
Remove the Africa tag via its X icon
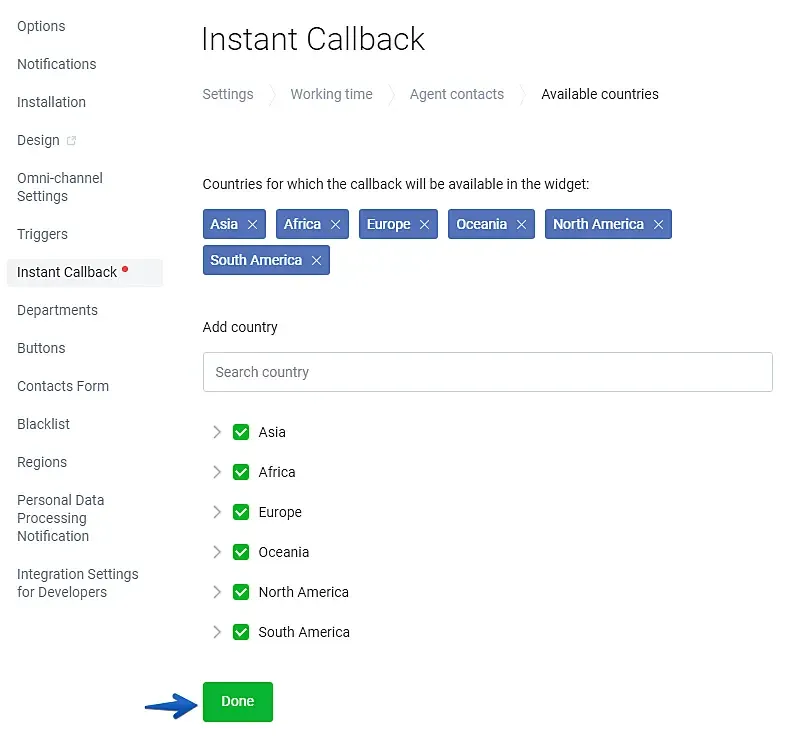click(335, 224)
